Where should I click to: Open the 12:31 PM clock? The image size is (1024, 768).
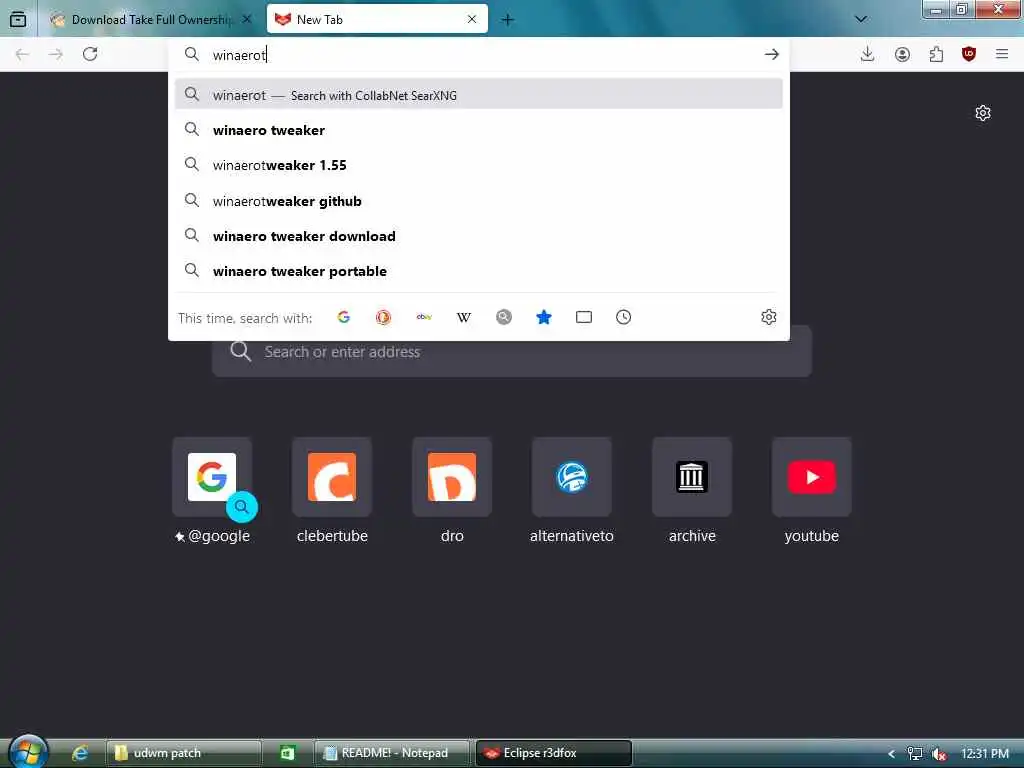point(985,754)
